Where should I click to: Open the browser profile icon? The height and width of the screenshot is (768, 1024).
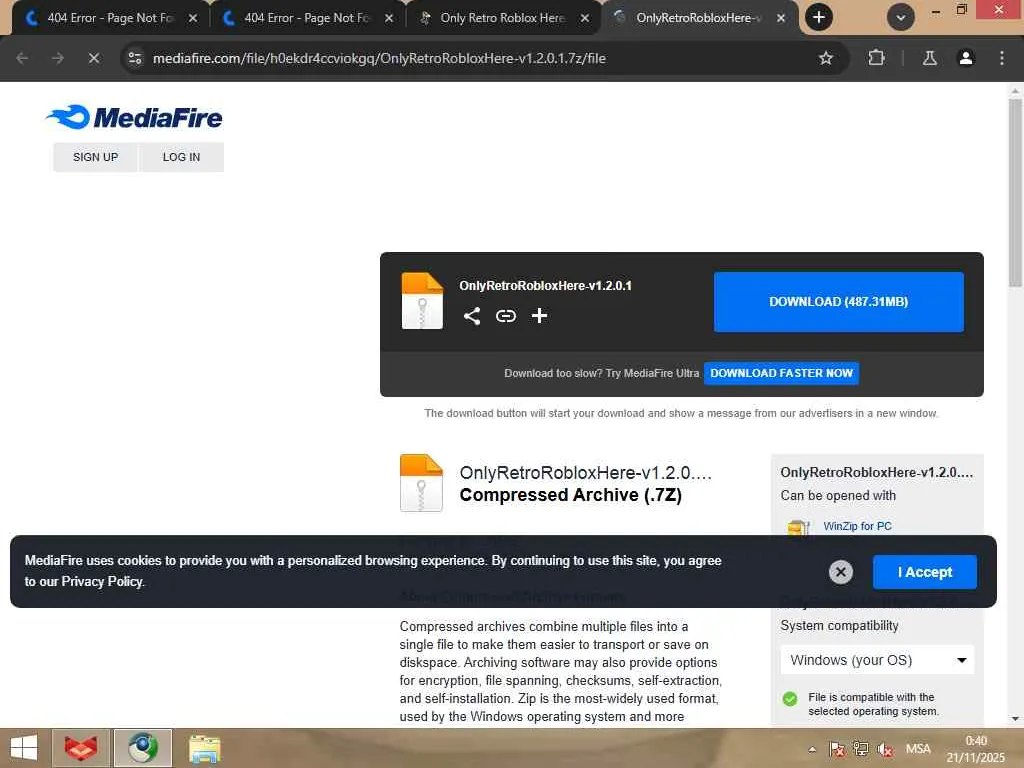(x=965, y=58)
